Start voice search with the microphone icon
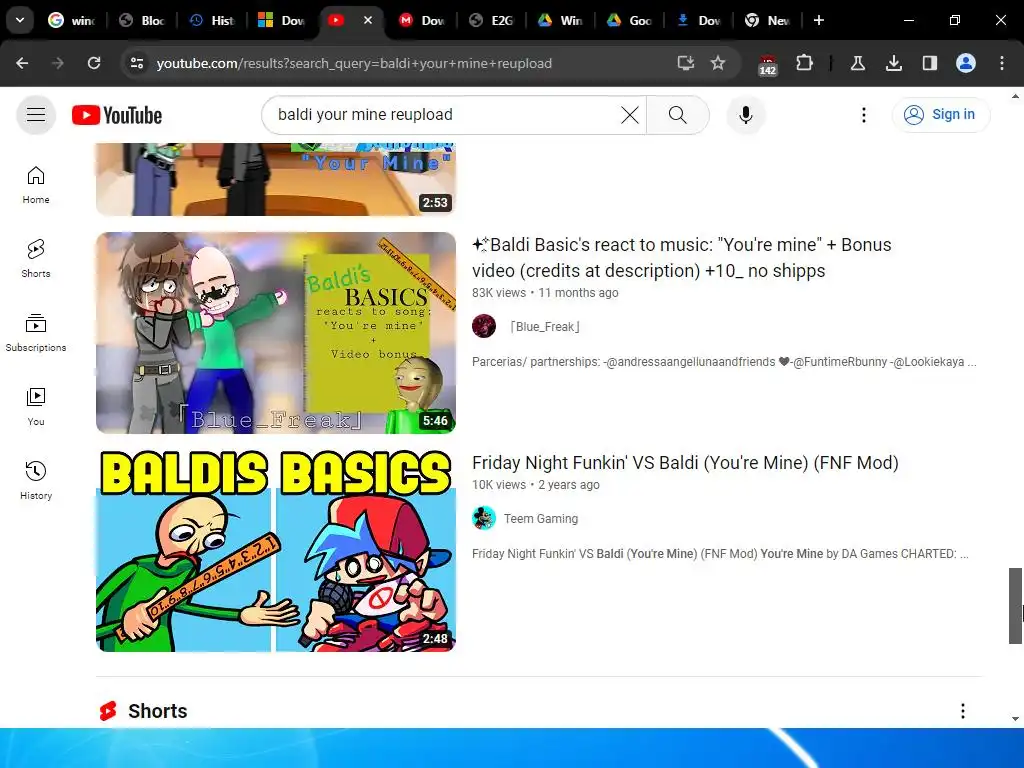1024x768 pixels. (746, 115)
